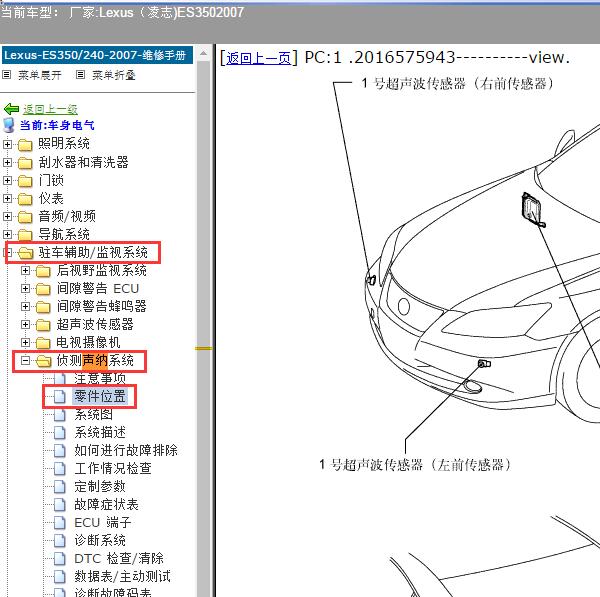The width and height of the screenshot is (600, 597).
Task: Open the 故障症状表 page
Action: (x=106, y=504)
